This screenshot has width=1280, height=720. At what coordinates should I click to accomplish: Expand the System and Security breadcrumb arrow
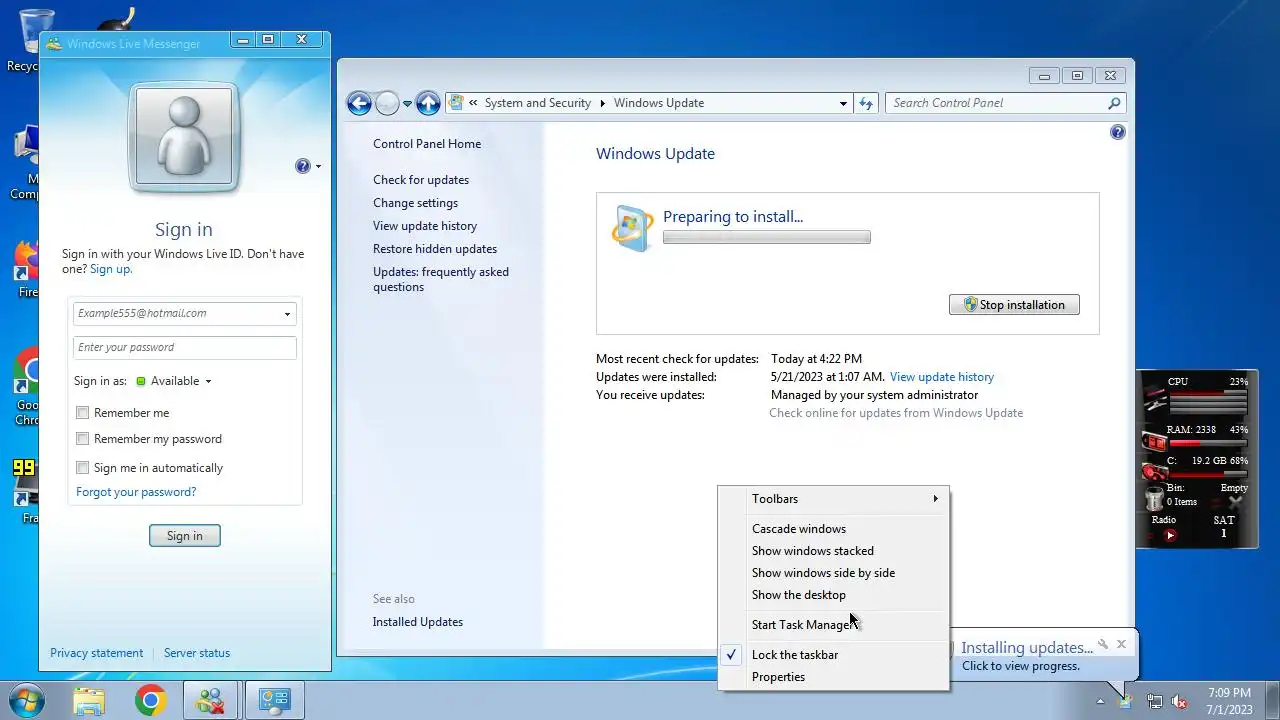(602, 103)
